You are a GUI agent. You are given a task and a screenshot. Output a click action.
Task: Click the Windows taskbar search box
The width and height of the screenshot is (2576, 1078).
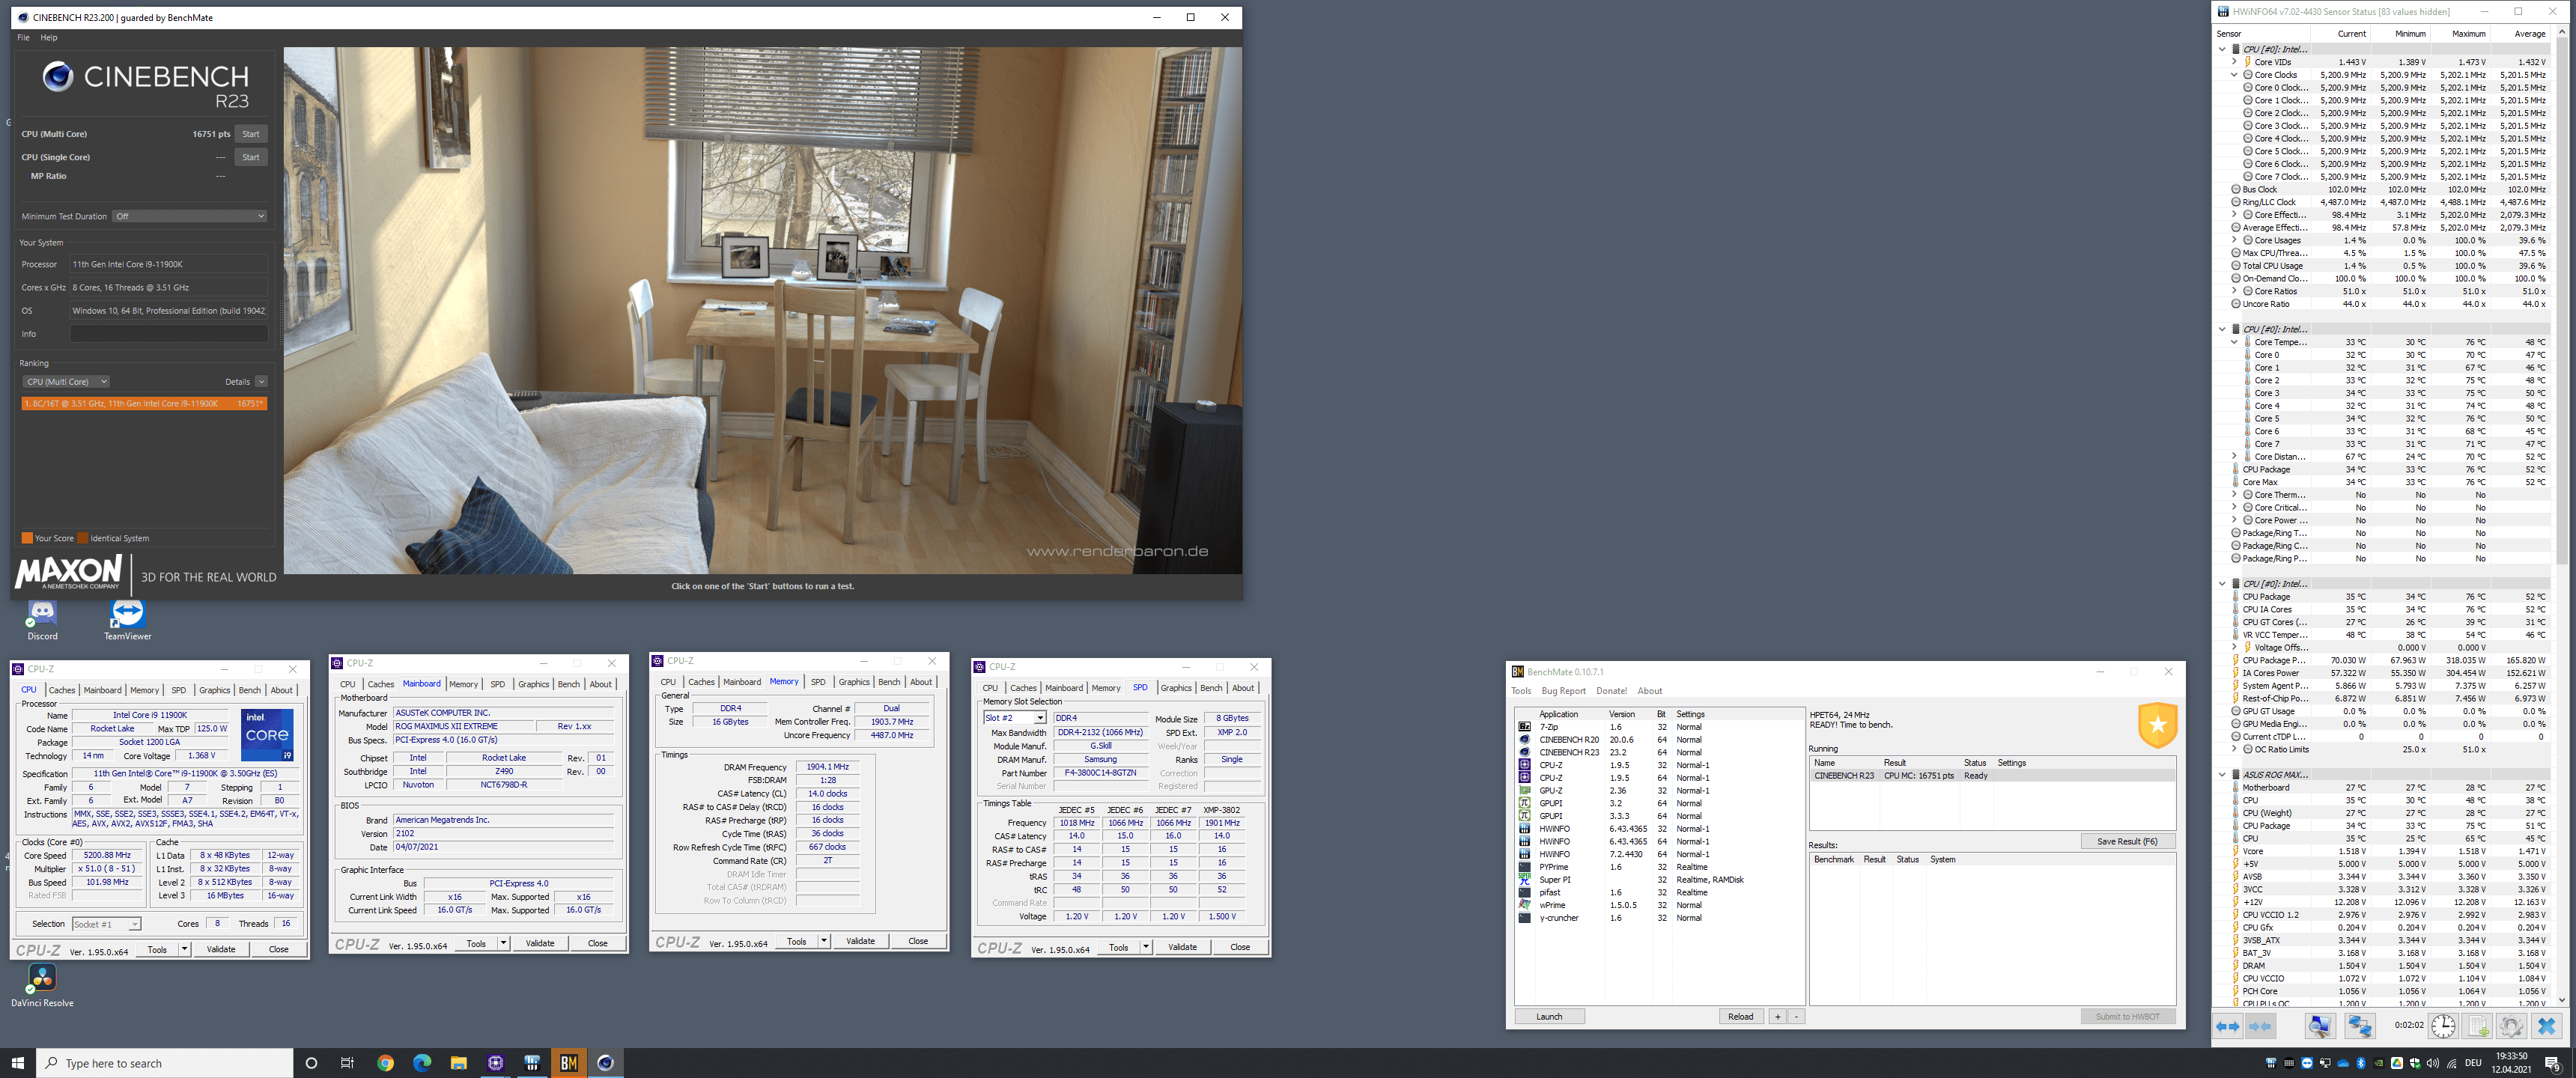[x=165, y=1063]
